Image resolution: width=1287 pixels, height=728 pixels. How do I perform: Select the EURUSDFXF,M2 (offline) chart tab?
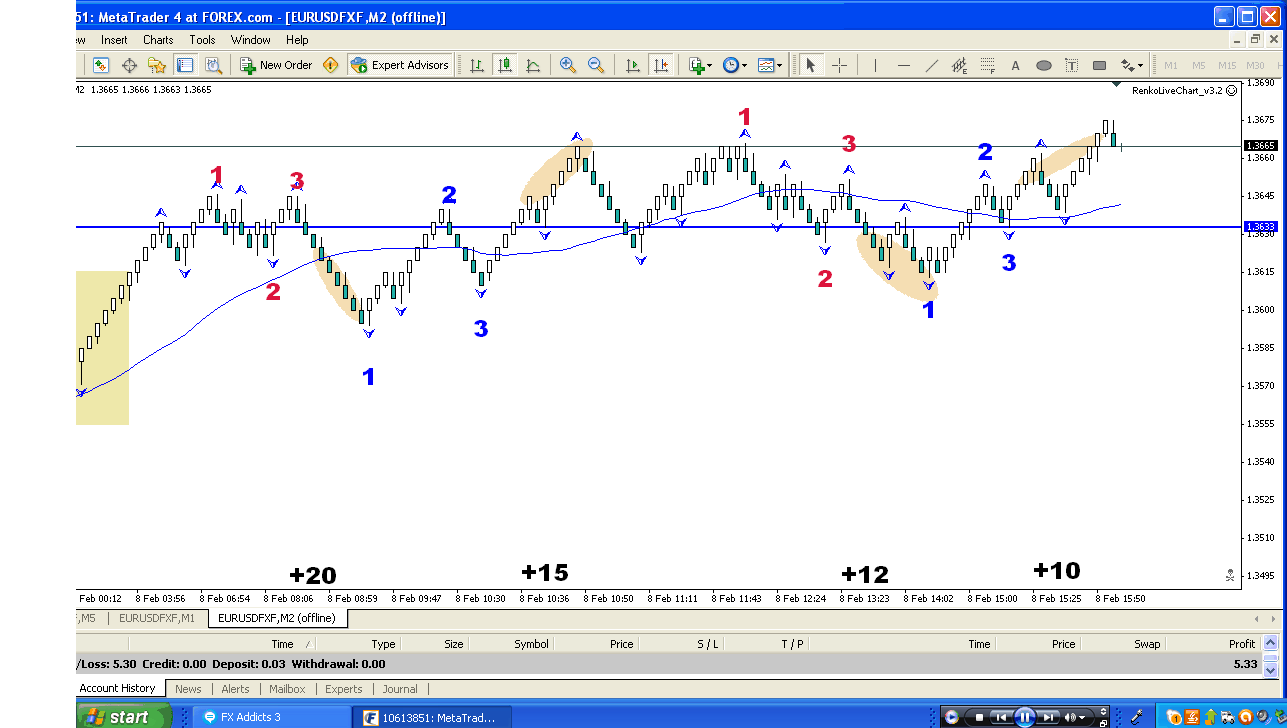click(277, 618)
